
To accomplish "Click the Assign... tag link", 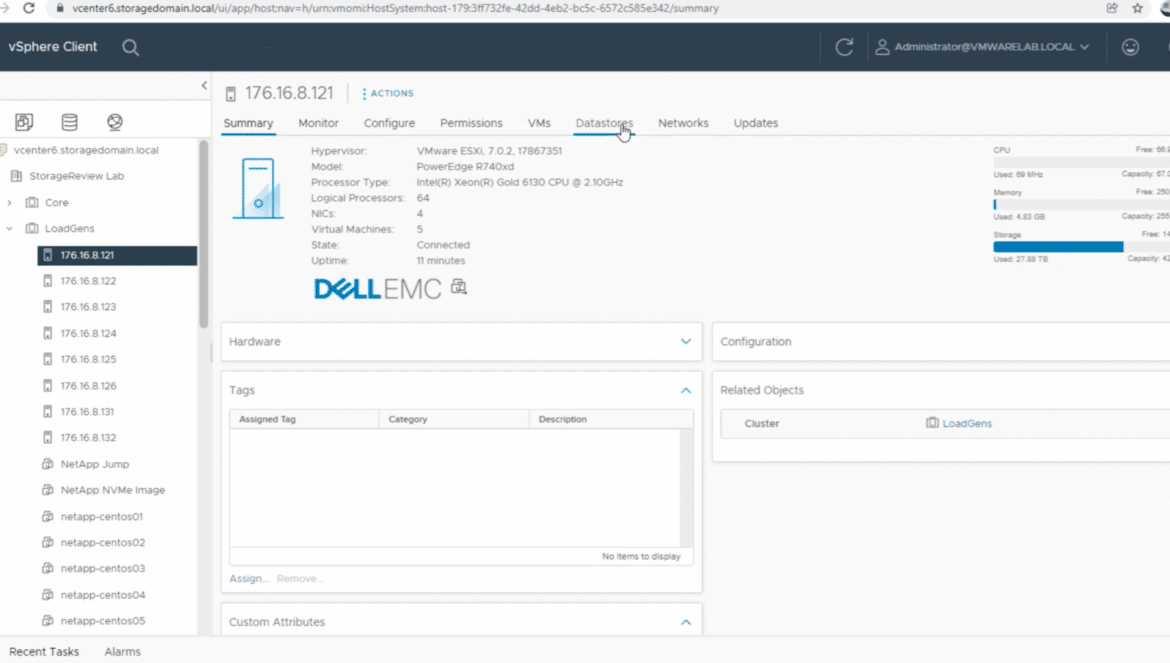I will click(248, 579).
